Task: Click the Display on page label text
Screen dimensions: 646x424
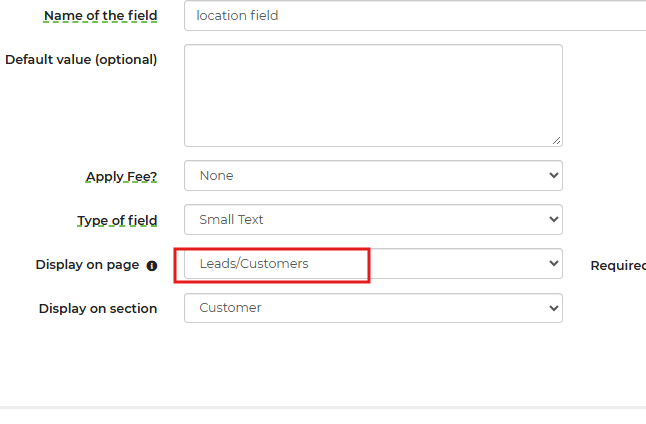Action: click(87, 265)
